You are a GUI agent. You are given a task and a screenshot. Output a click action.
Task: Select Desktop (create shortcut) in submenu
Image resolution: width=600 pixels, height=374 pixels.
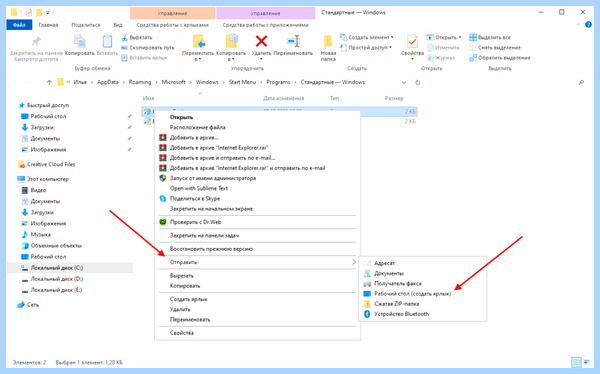[x=412, y=294]
